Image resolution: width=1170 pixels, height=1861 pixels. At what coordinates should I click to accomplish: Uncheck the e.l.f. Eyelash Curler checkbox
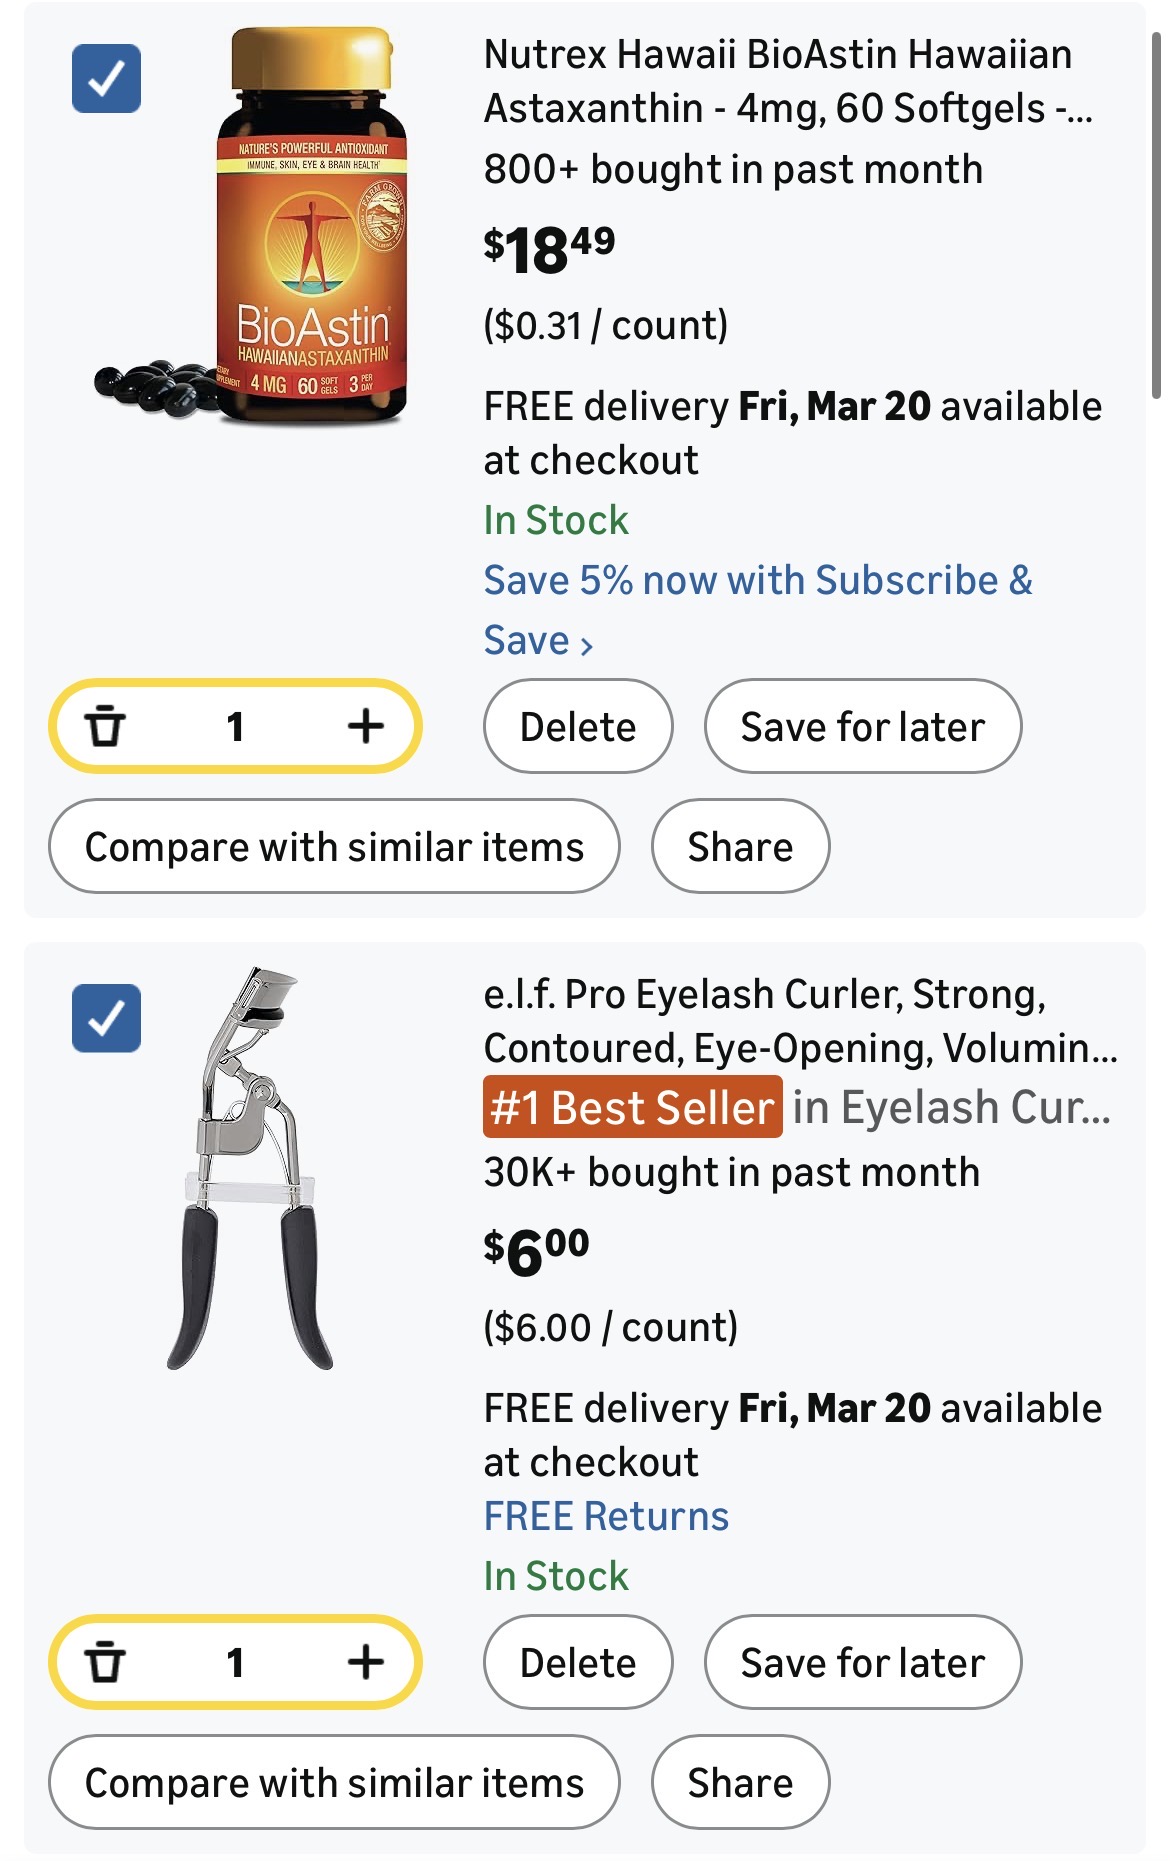pos(106,1018)
